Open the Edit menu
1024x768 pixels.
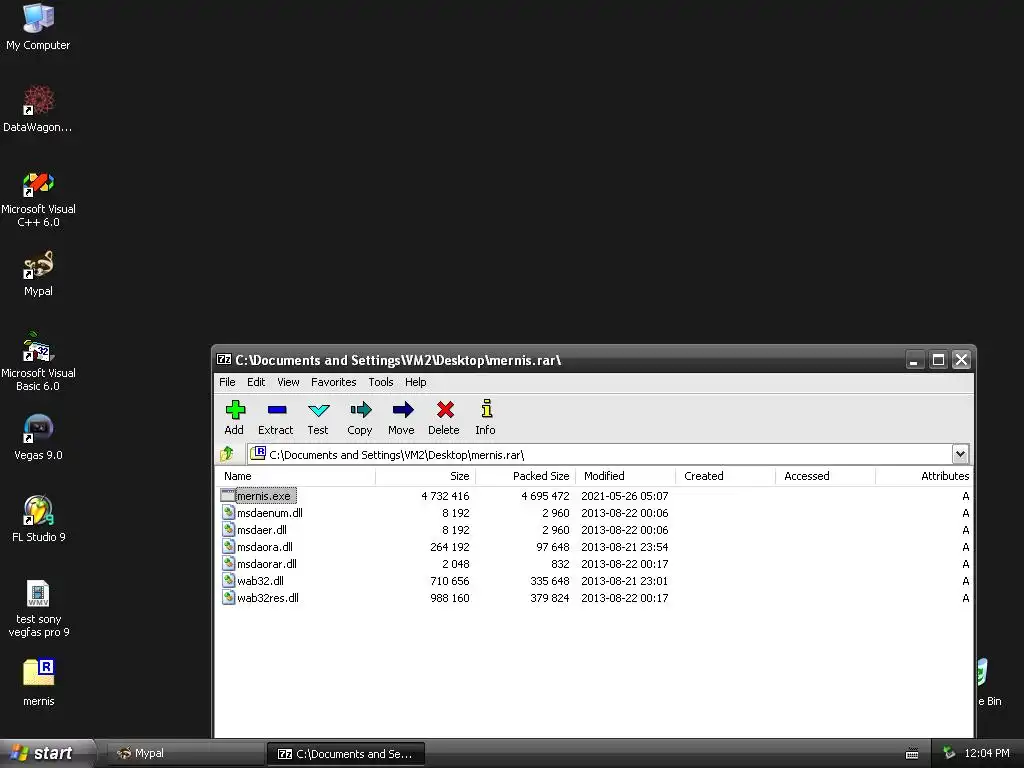pos(256,382)
